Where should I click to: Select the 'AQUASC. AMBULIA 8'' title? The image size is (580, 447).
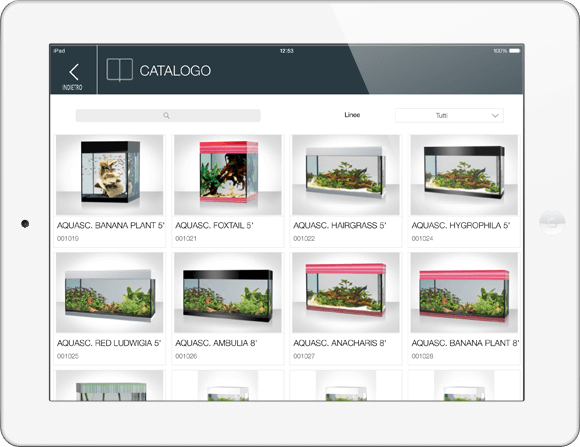tap(216, 343)
